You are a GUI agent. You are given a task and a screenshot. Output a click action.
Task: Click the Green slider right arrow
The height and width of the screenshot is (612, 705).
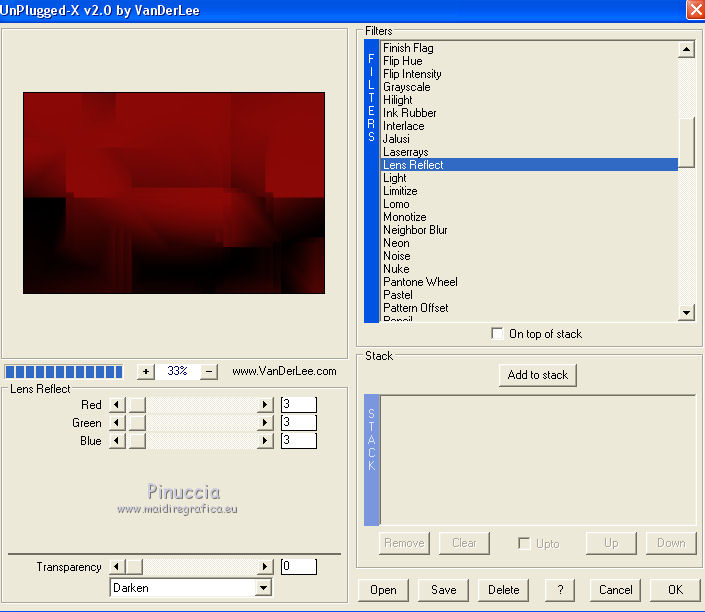point(265,423)
